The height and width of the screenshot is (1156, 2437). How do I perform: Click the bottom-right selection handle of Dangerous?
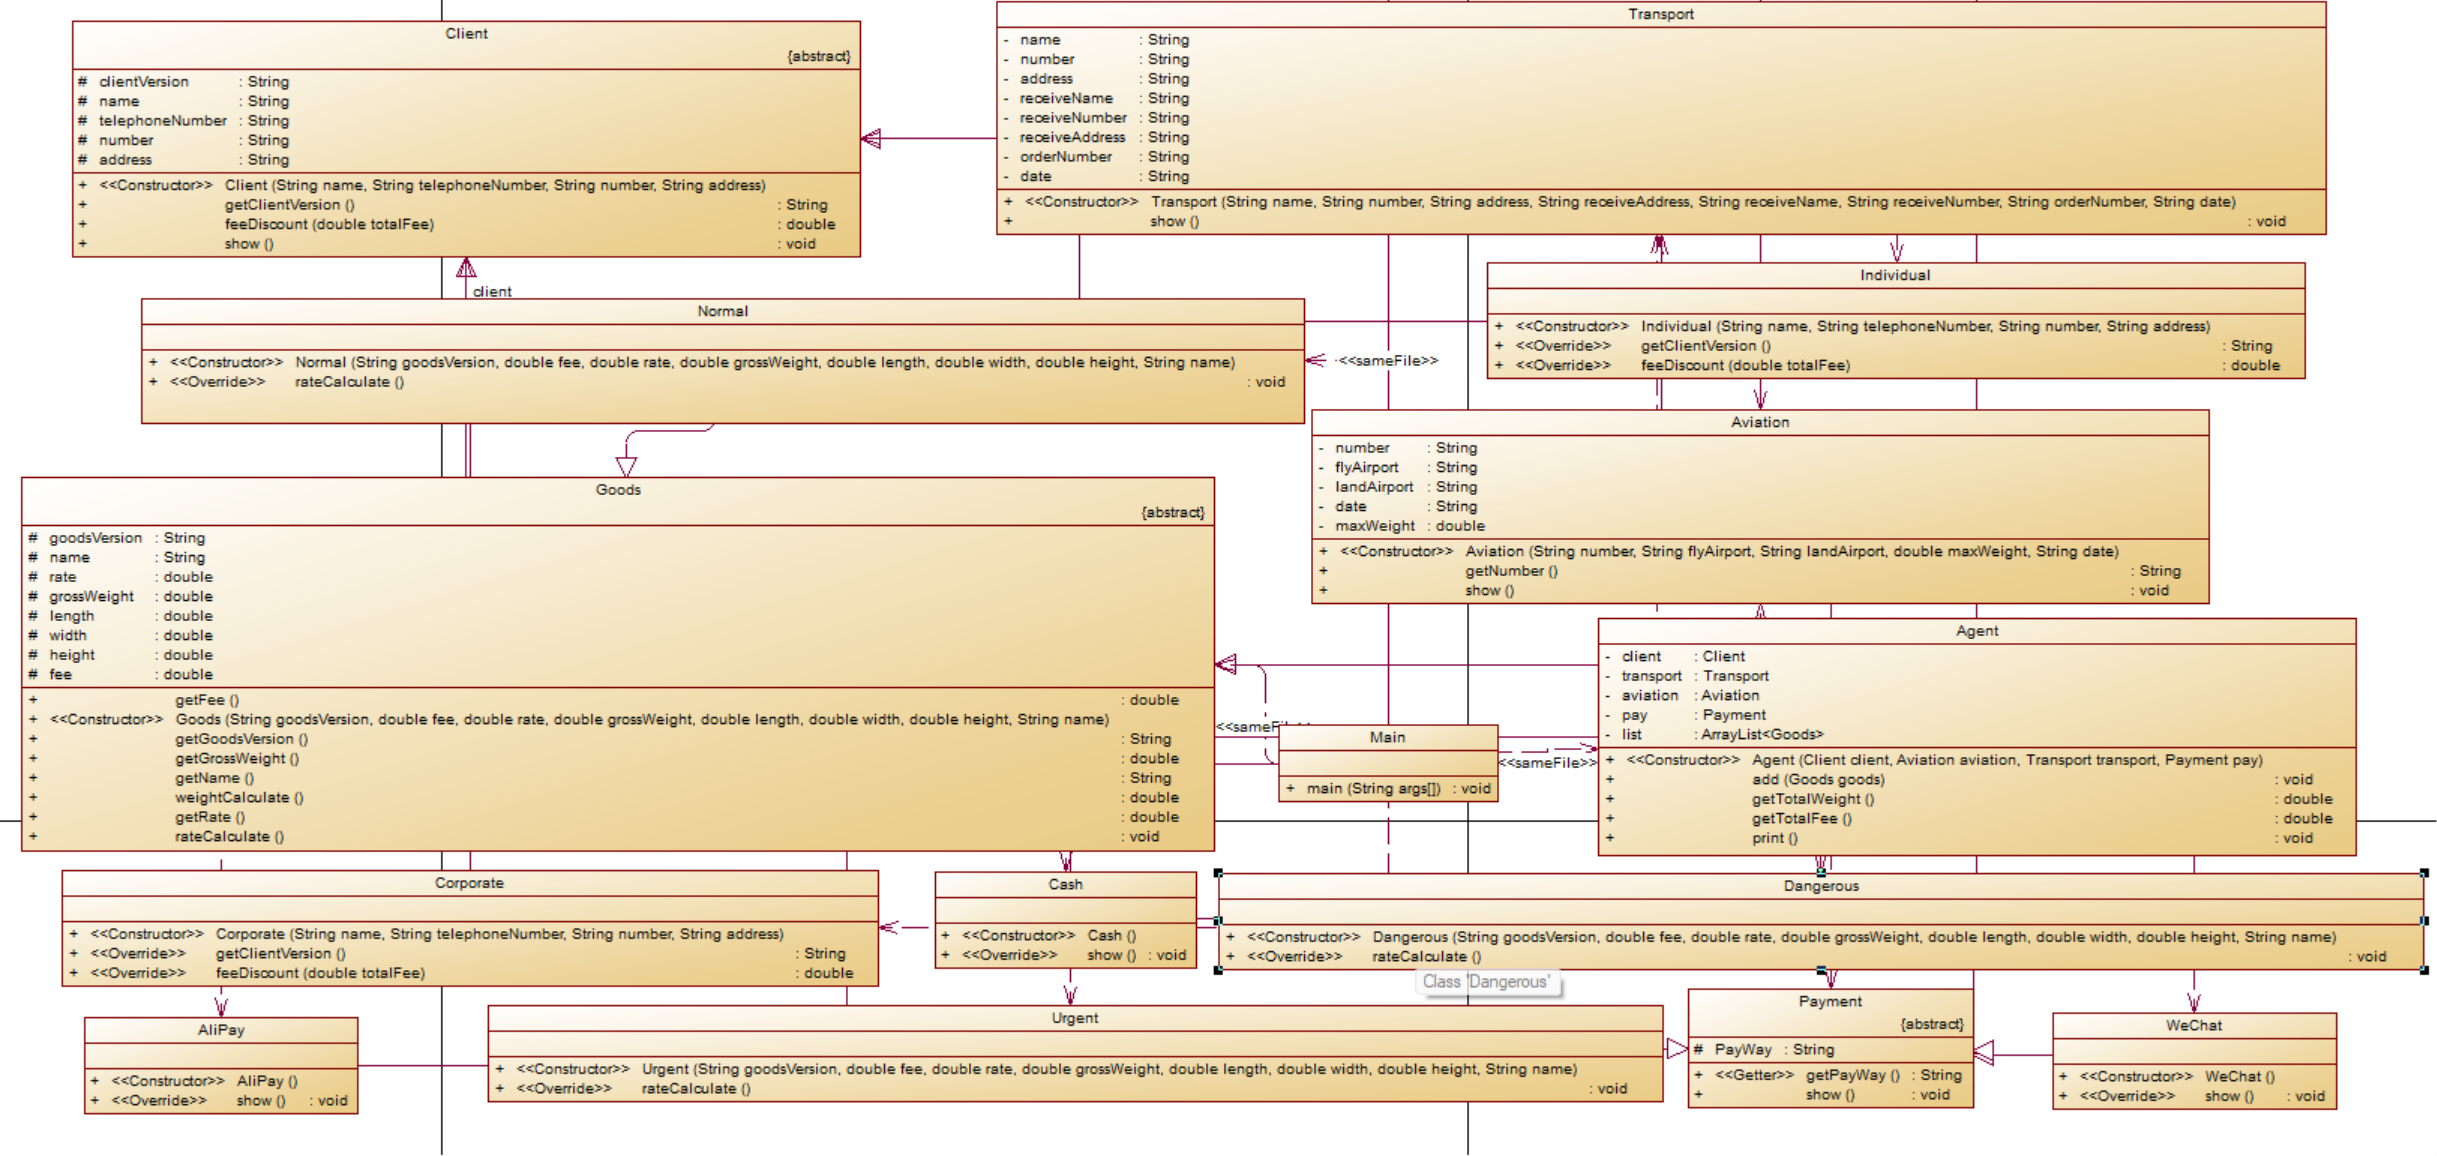2424,969
